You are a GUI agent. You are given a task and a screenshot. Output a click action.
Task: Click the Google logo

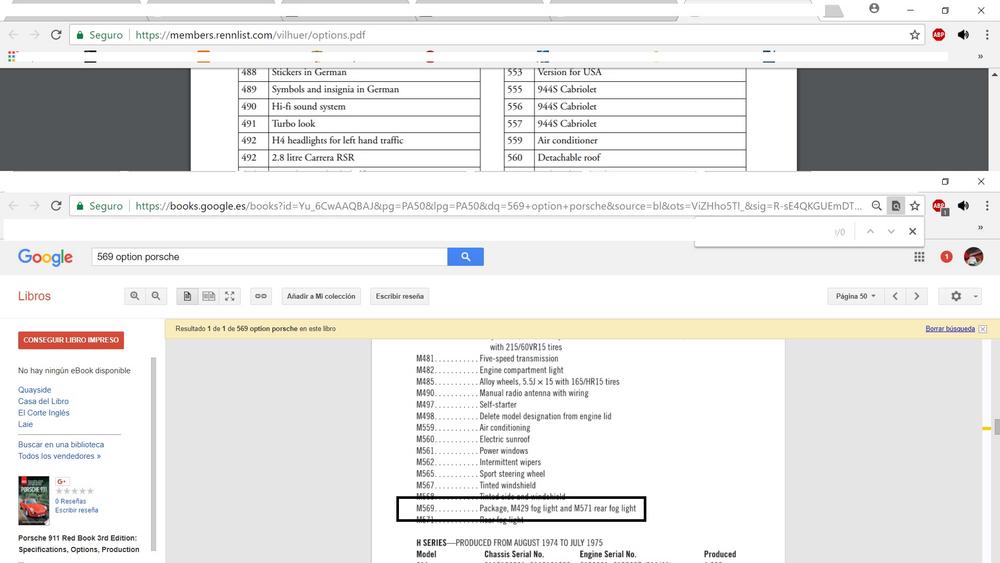tap(45, 257)
